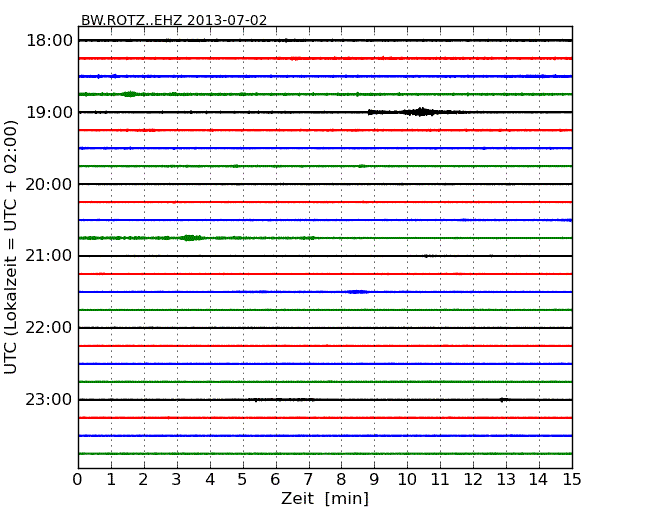Click x-axis tick label 2
The image size is (650, 520).
coord(143,479)
